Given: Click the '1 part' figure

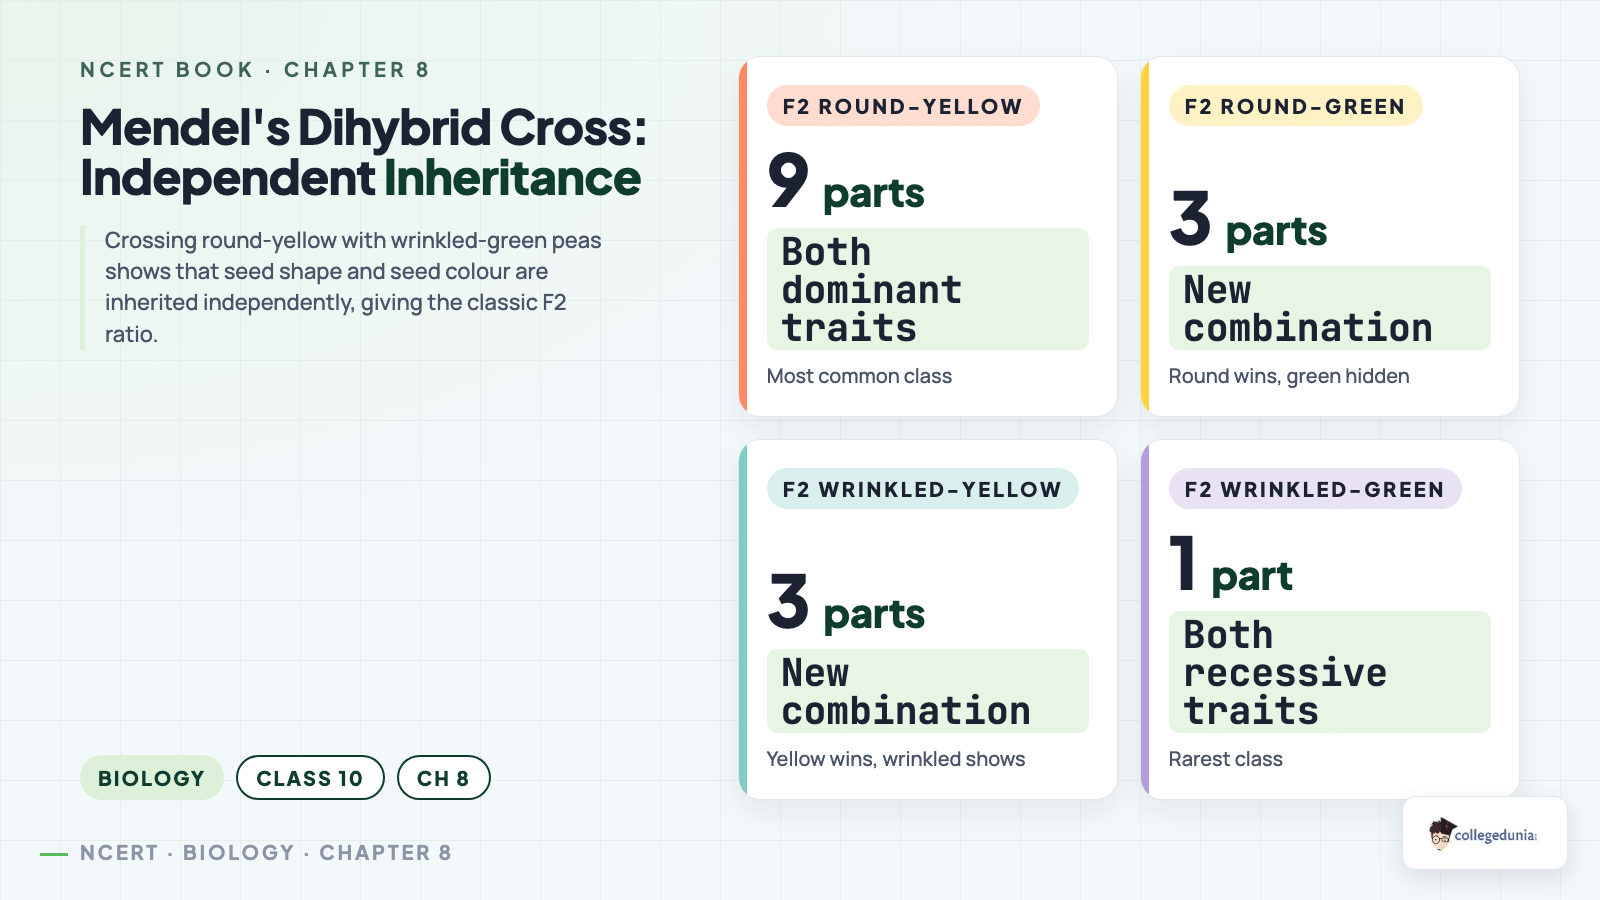Looking at the screenshot, I should pyautogui.click(x=1231, y=565).
